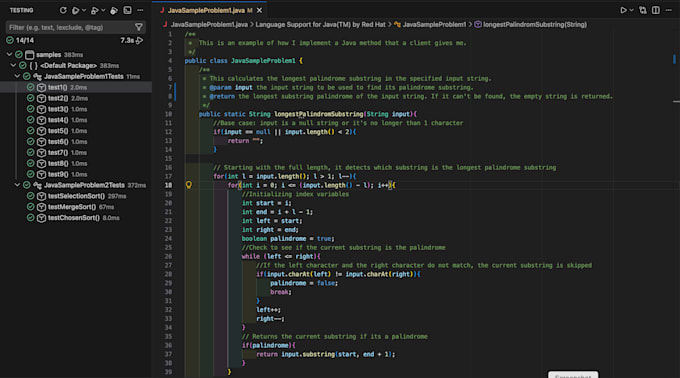Click the longestPalindromSubstring method name
The width and height of the screenshot is (680, 378).
click(x=319, y=114)
